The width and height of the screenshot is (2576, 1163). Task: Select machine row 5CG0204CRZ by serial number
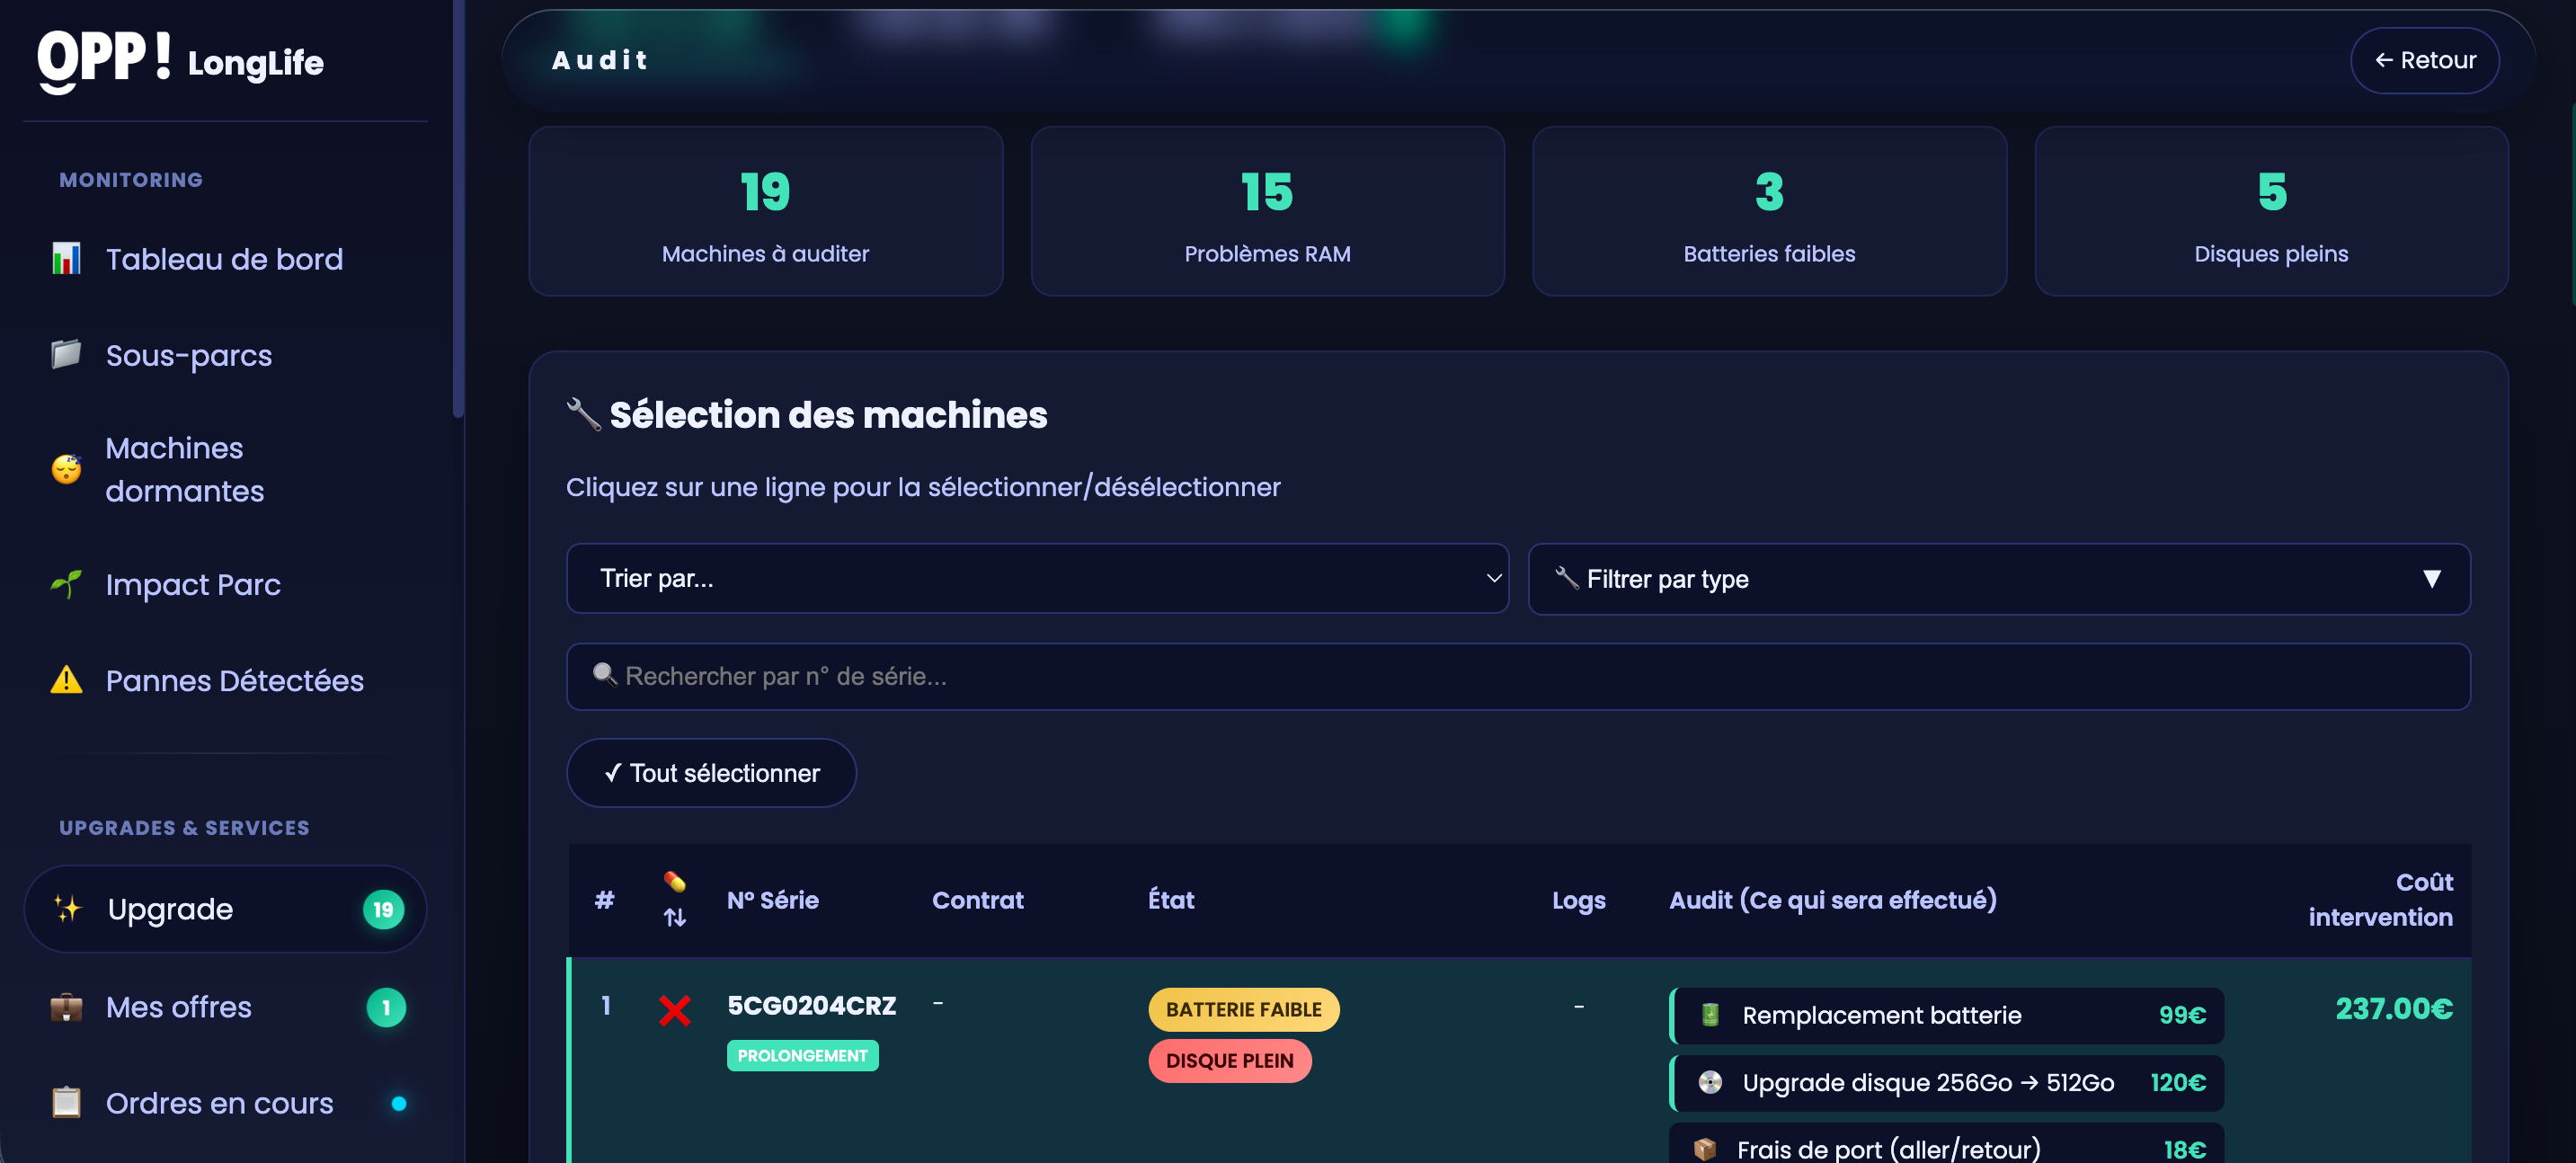811,1005
